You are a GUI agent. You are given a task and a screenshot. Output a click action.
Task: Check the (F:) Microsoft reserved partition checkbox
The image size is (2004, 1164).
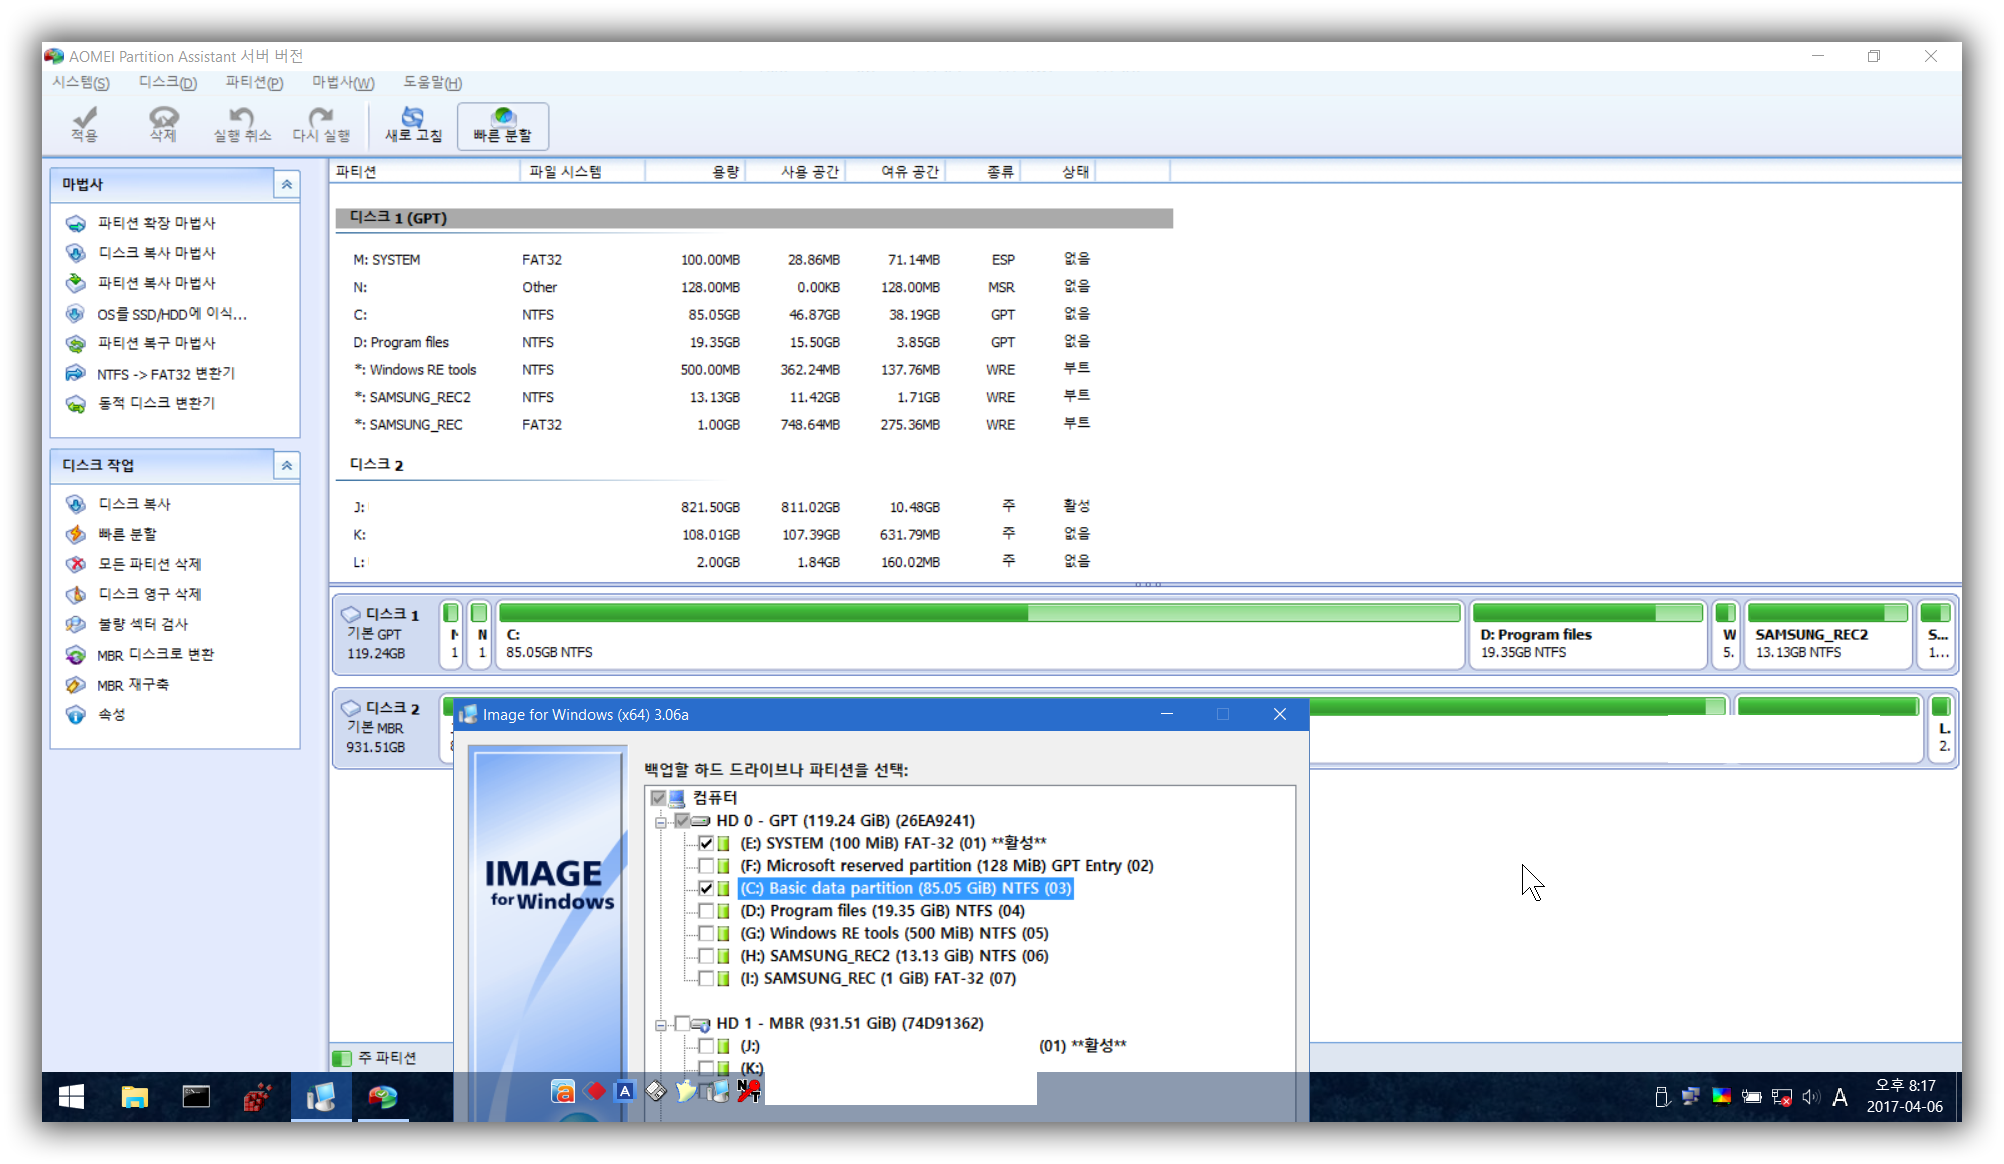click(x=706, y=866)
